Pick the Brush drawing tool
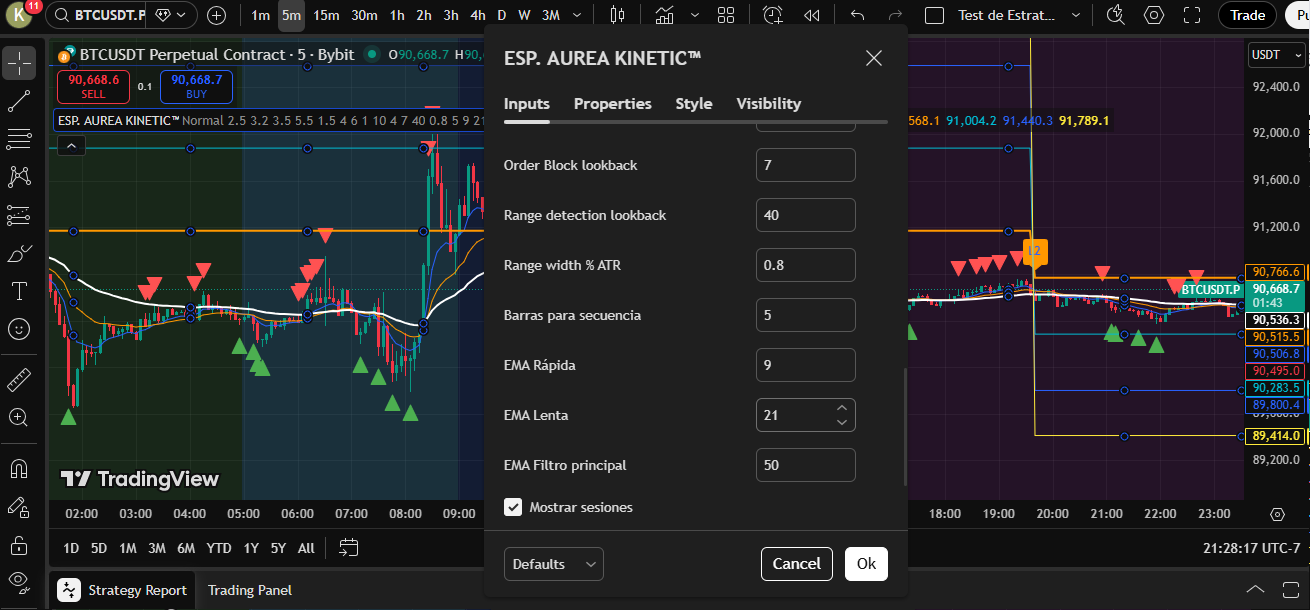Image resolution: width=1310 pixels, height=610 pixels. tap(20, 252)
